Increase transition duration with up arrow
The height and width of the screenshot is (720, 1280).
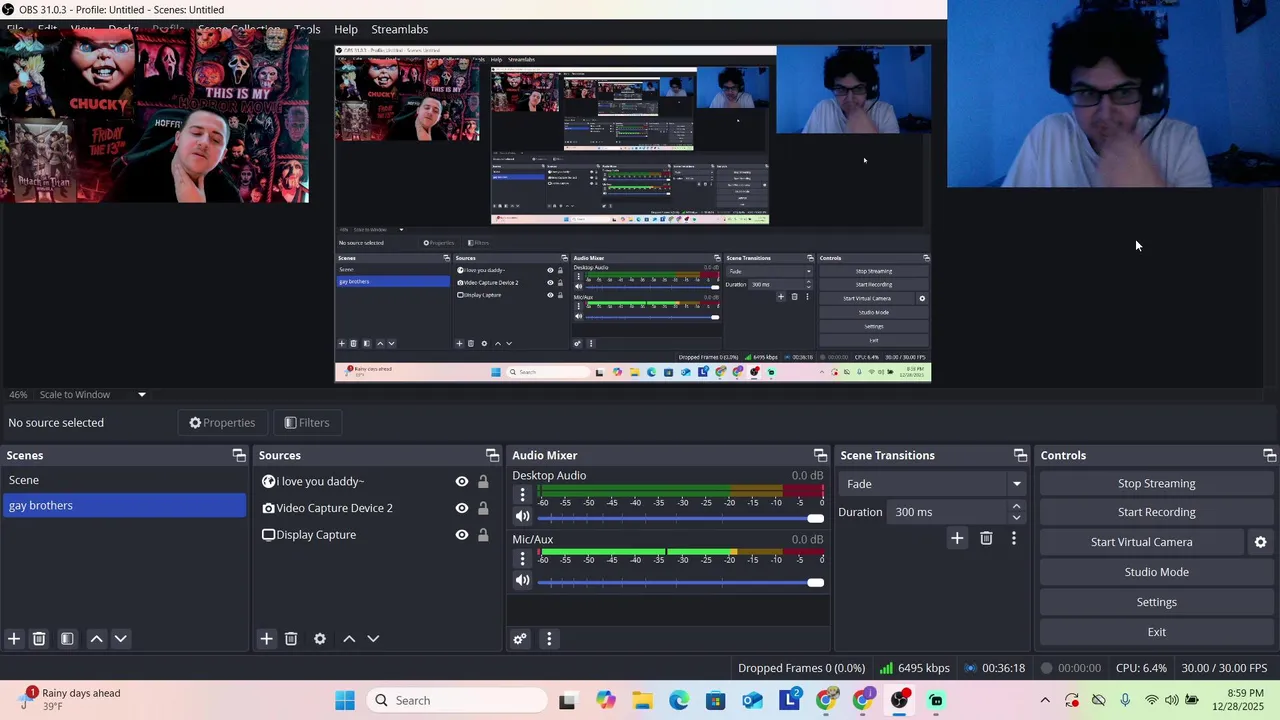[1016, 506]
